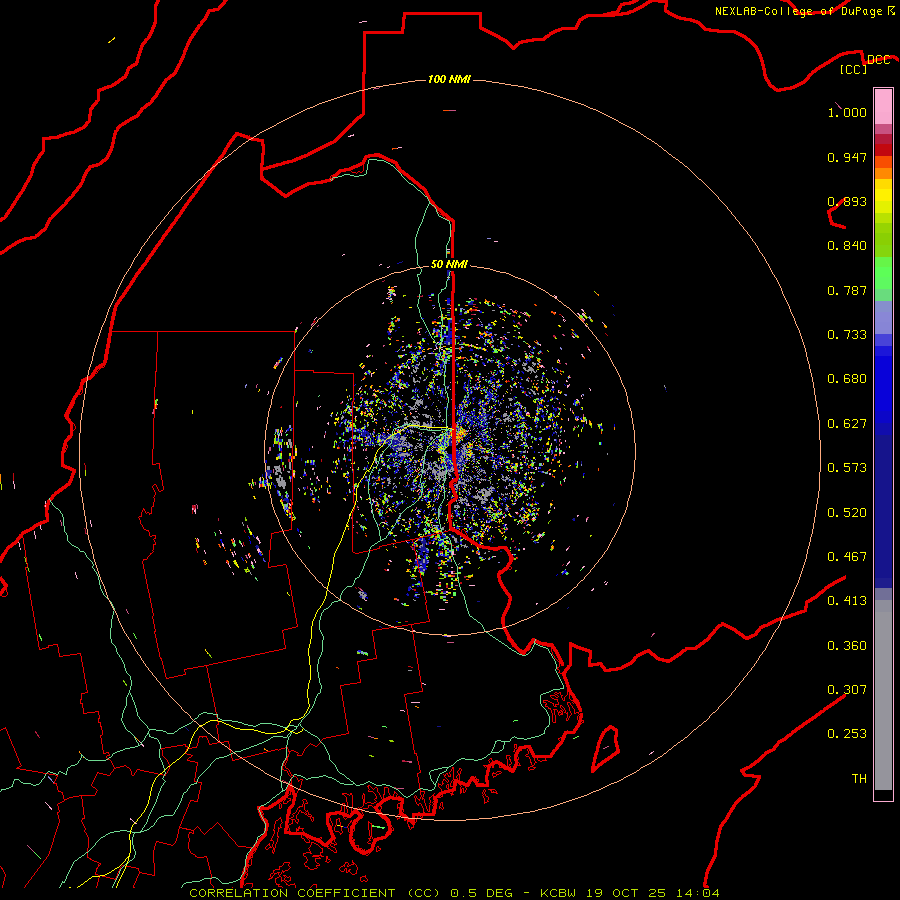Click 19 OCT 25 date in the caption
This screenshot has height=900, width=900.
point(626,893)
